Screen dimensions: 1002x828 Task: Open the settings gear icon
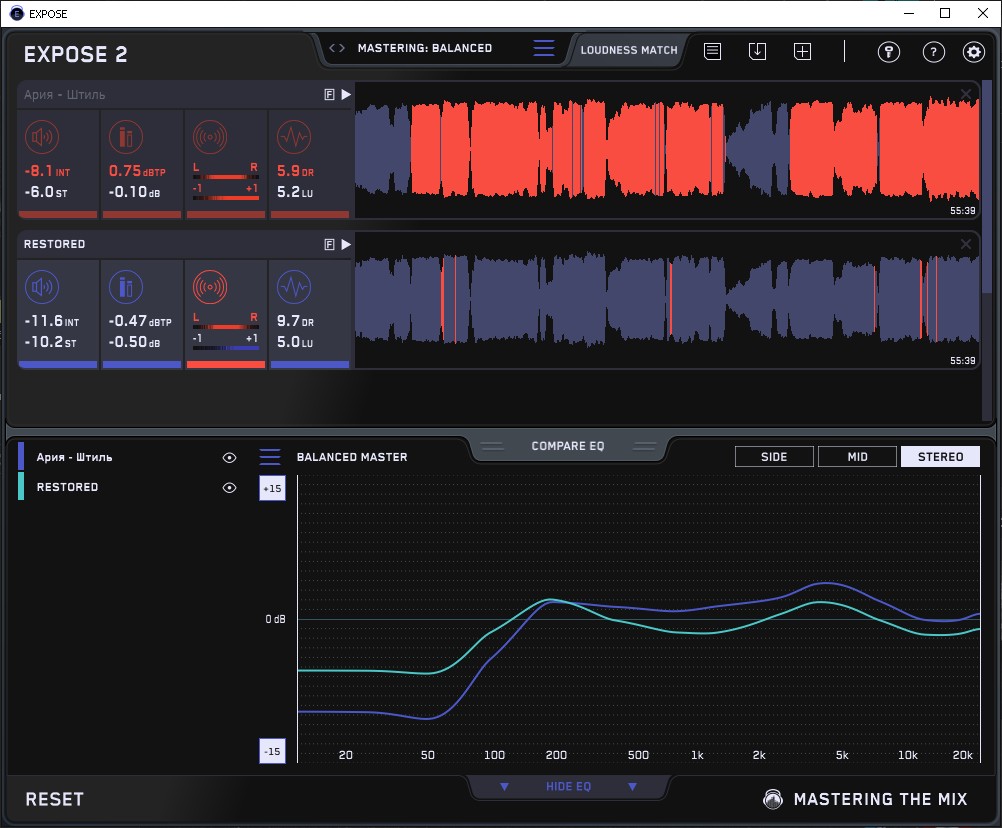(973, 52)
